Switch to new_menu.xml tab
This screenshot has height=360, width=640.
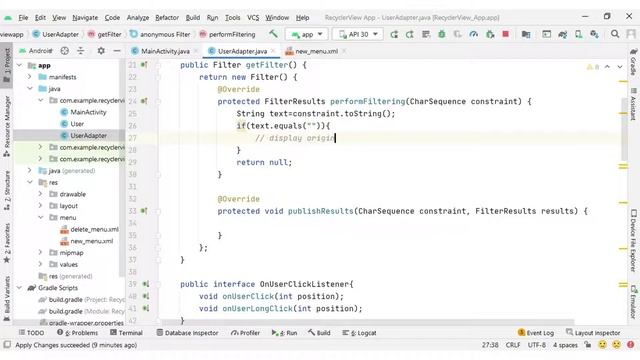click(316, 51)
